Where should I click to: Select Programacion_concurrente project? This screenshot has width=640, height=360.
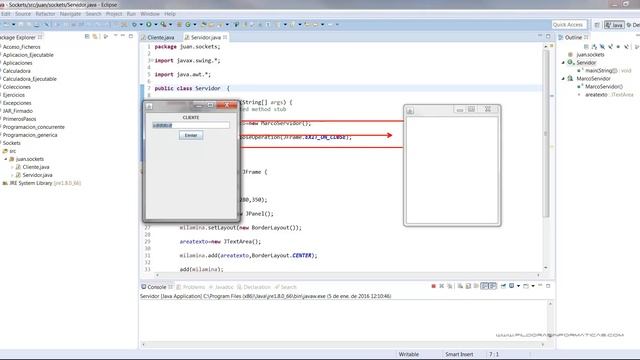(x=33, y=127)
